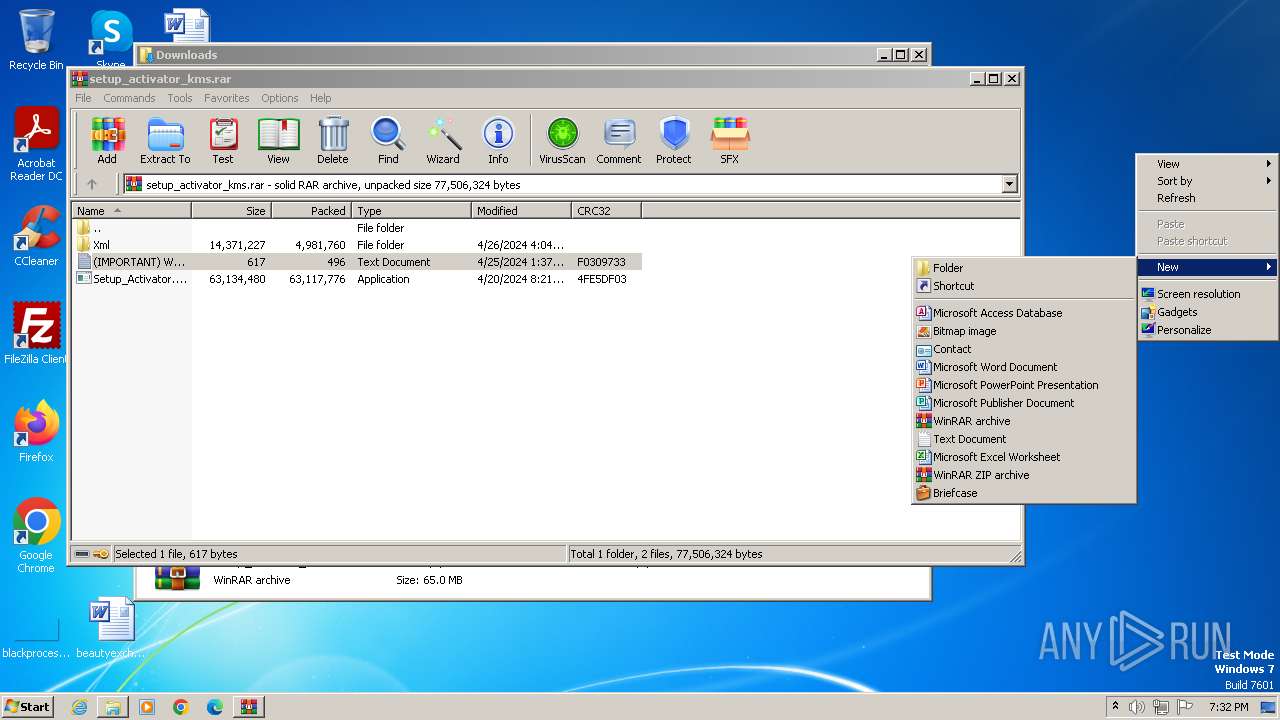The width and height of the screenshot is (1280, 720).
Task: Open Recycle Bin desktop icon
Action: click(x=36, y=40)
